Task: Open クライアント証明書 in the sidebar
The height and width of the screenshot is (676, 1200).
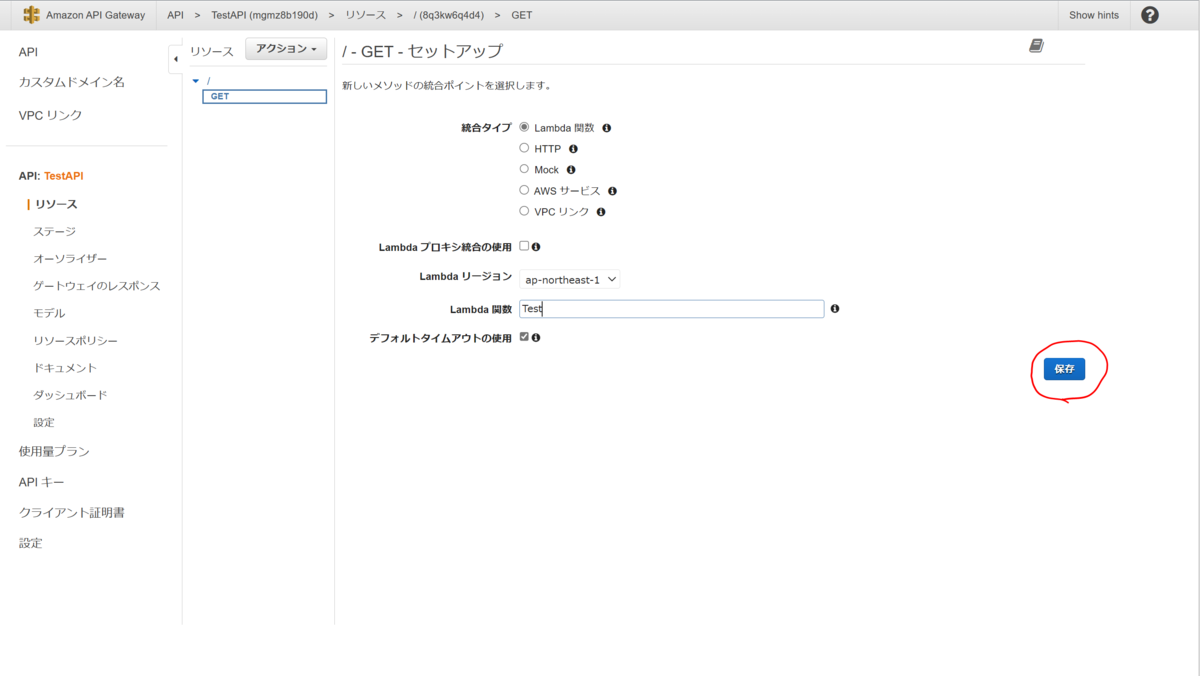Action: click(72, 513)
